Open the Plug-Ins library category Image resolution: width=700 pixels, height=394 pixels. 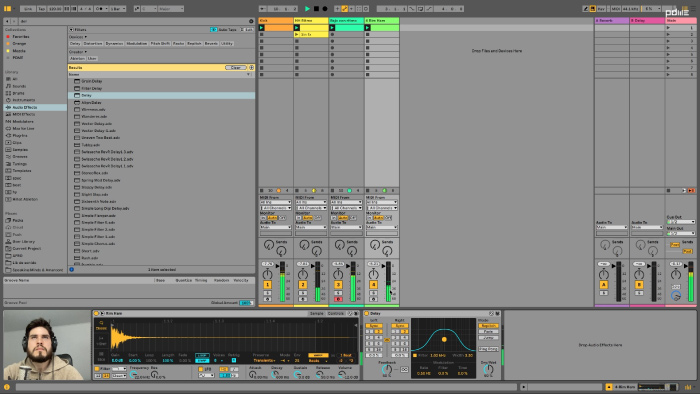[x=20, y=136]
